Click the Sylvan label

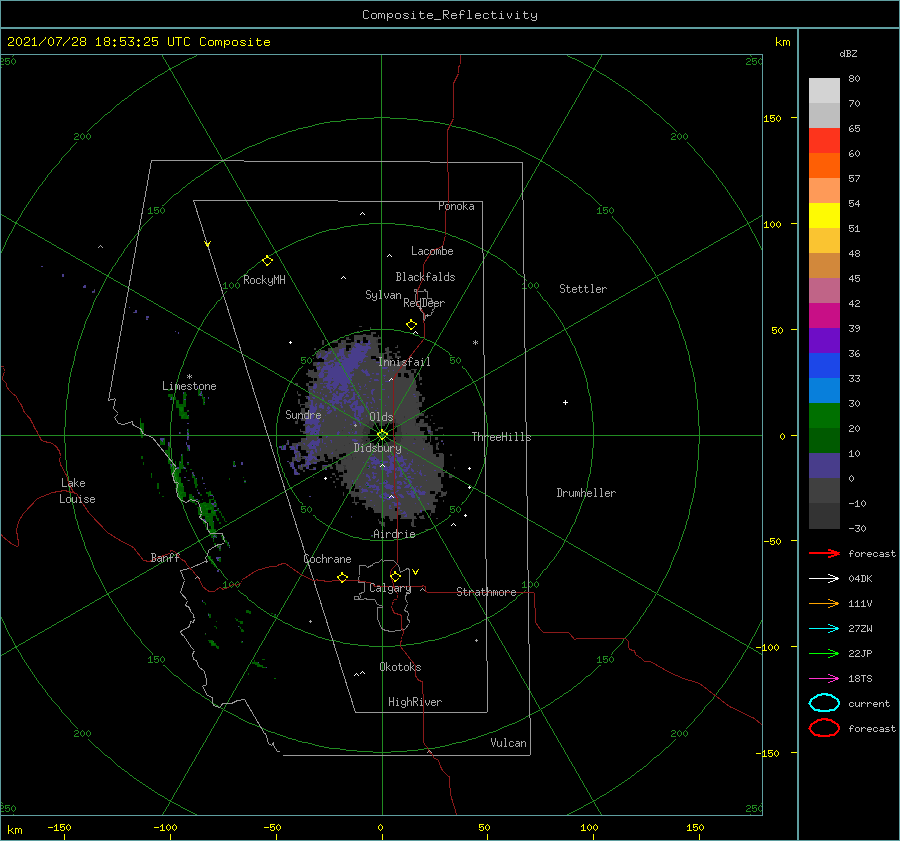[x=383, y=295]
